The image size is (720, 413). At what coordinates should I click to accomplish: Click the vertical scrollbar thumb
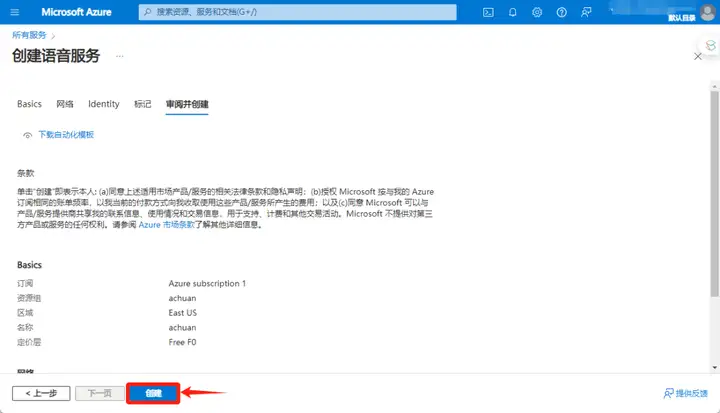[x=714, y=193]
